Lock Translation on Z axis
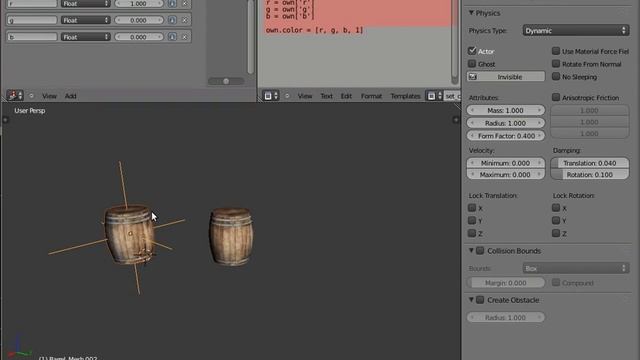This screenshot has width=640, height=360. [x=472, y=233]
